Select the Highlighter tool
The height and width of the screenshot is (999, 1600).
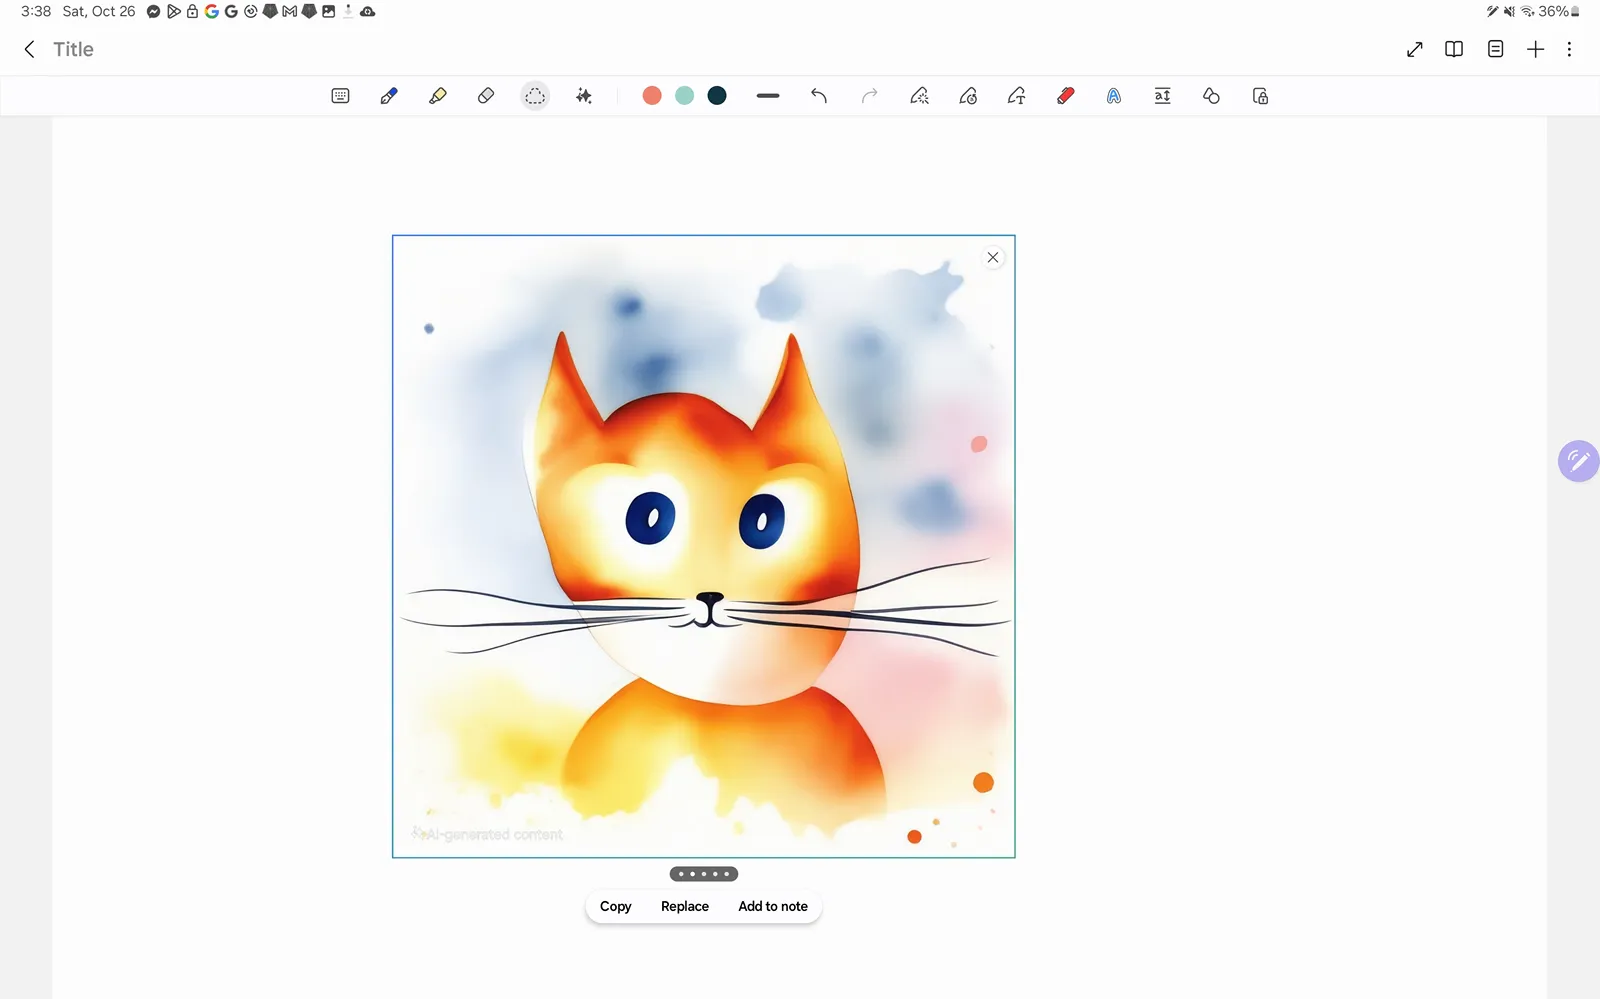click(437, 96)
